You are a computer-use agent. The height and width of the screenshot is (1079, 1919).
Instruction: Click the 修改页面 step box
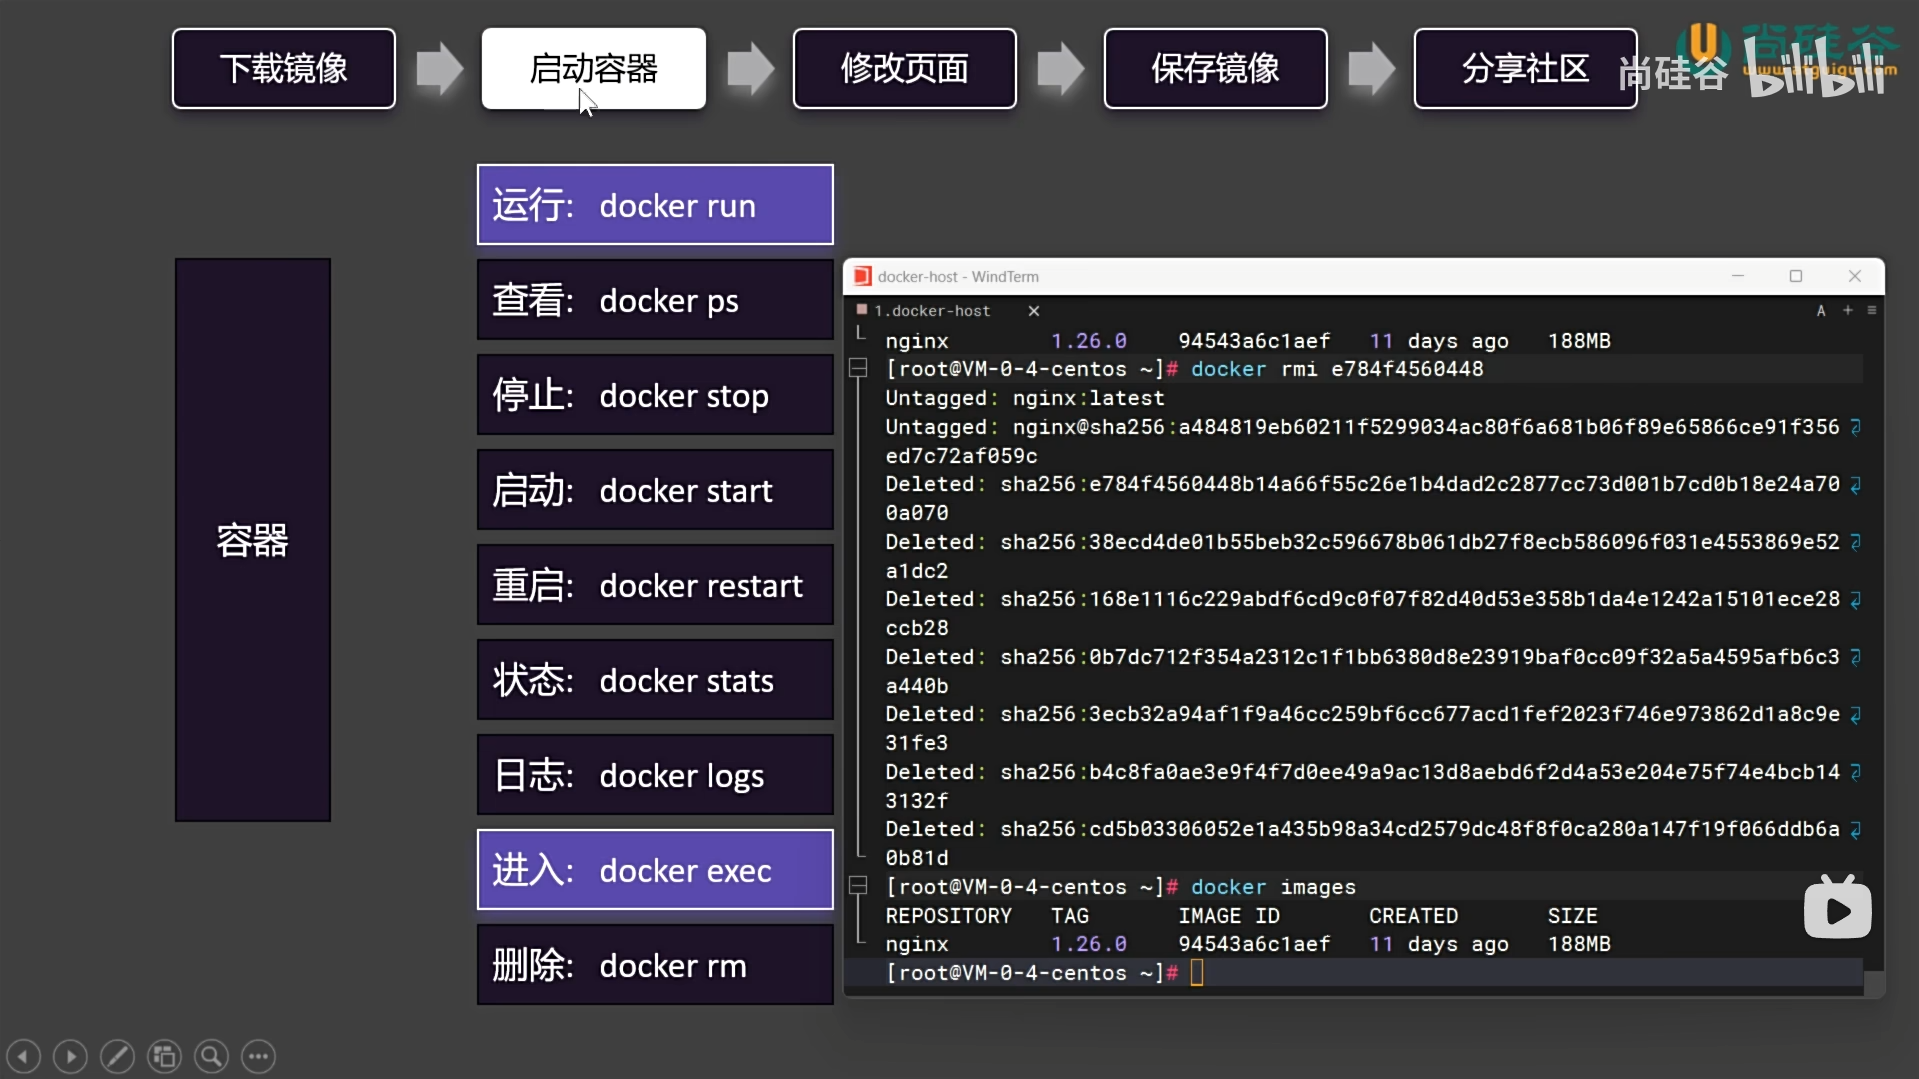(x=905, y=68)
